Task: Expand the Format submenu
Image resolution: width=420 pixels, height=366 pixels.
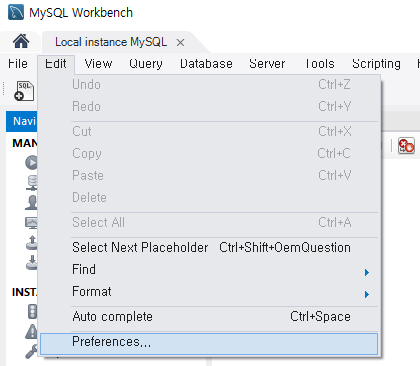Action: [209, 291]
